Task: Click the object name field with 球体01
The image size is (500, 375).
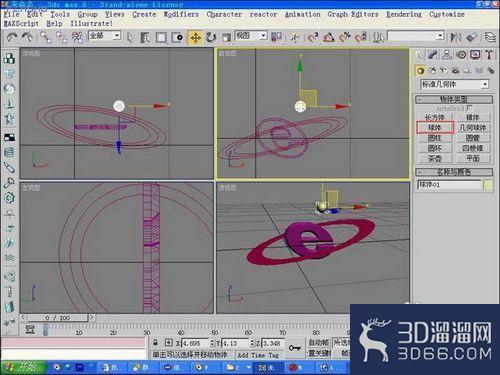Action: tap(449, 185)
